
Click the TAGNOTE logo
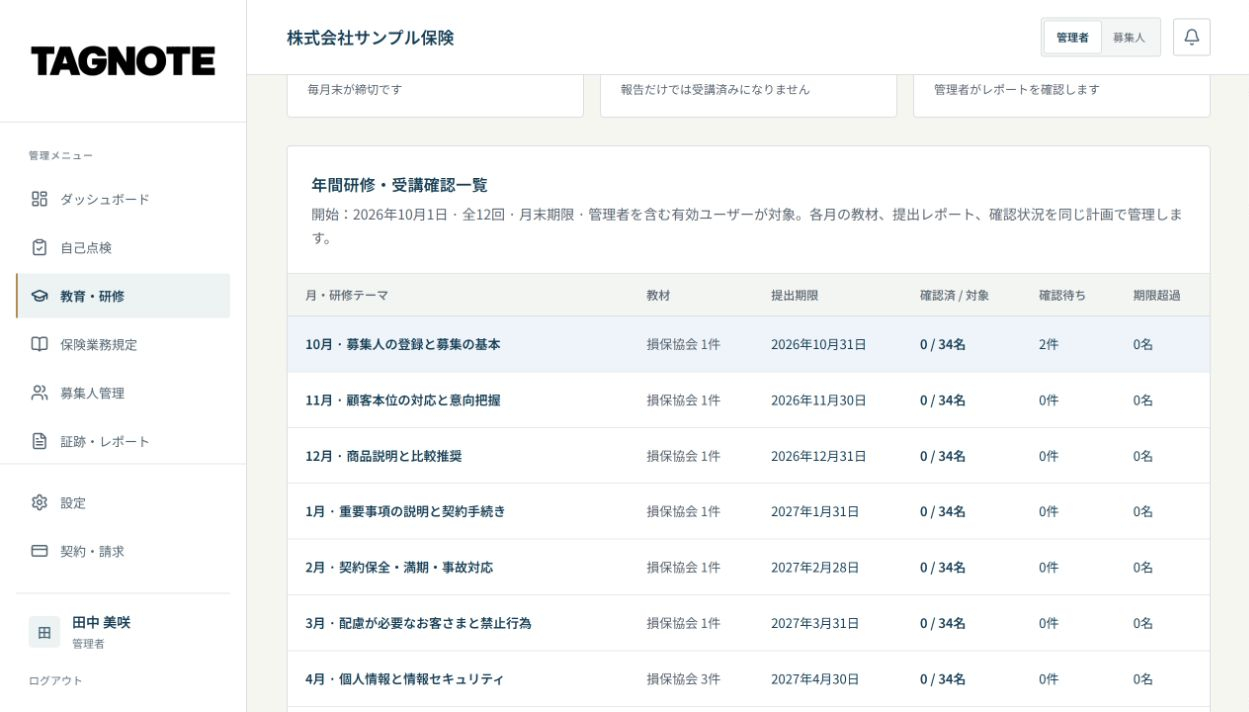123,61
